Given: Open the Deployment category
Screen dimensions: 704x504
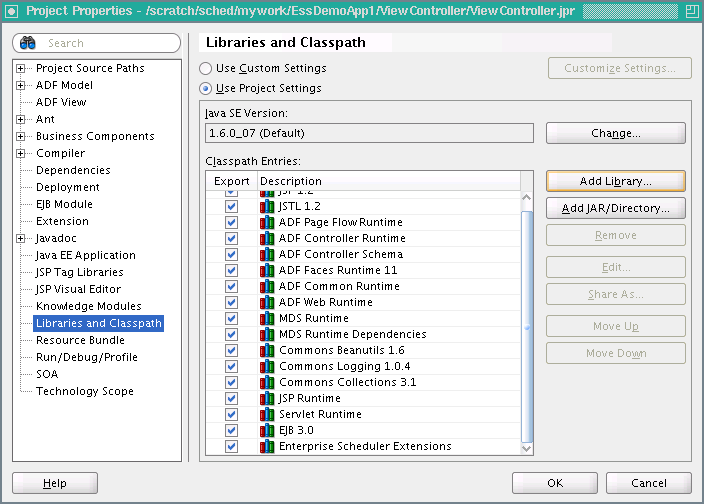Looking at the screenshot, I should point(68,187).
